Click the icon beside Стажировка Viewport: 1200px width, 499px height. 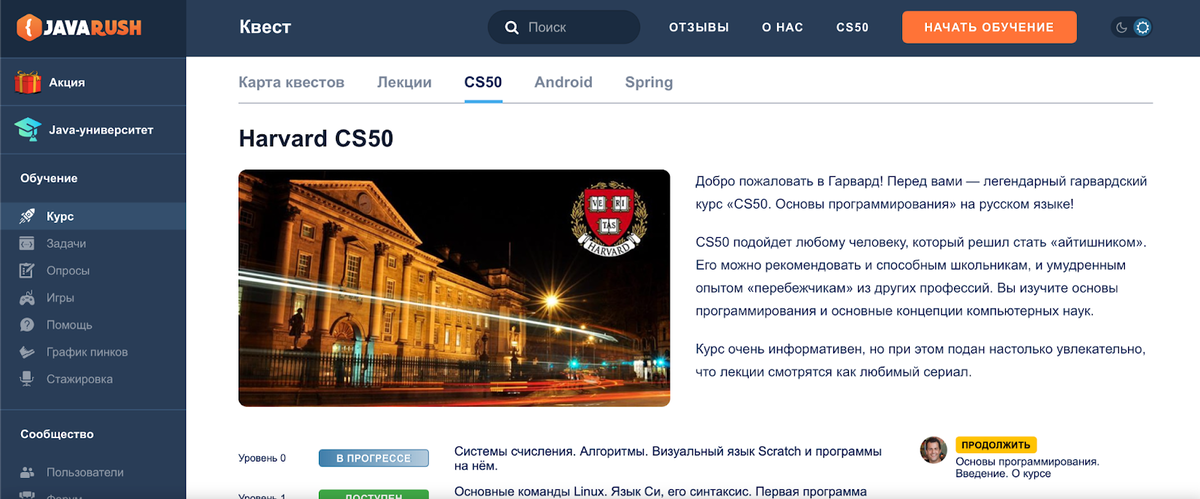click(27, 379)
